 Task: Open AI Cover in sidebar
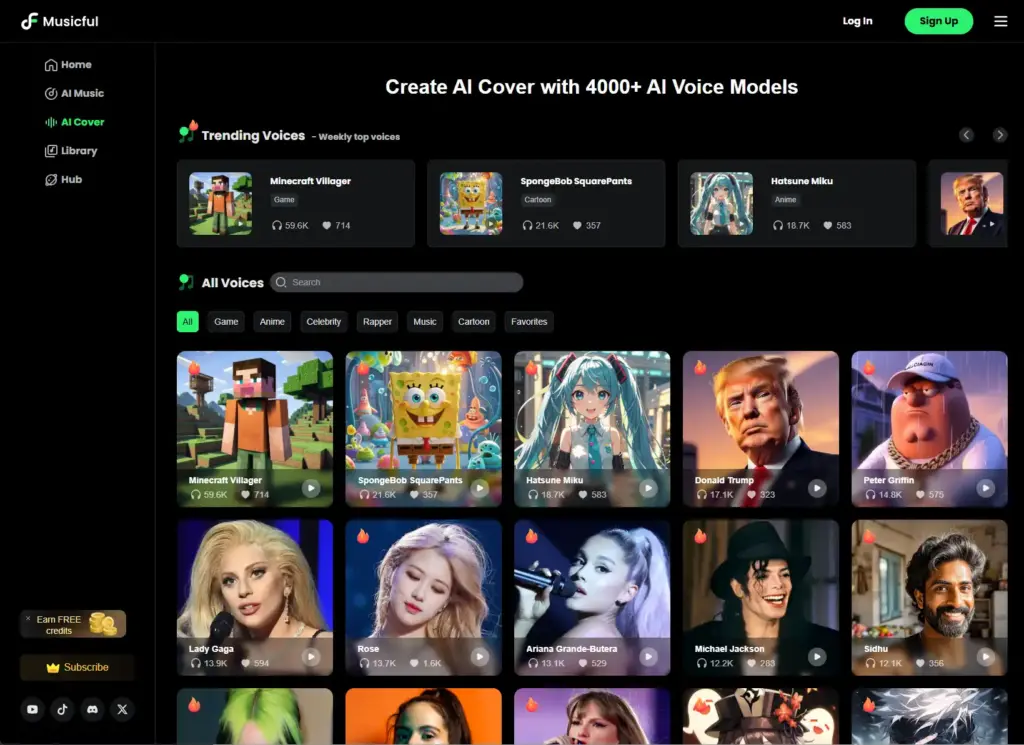click(x=74, y=122)
